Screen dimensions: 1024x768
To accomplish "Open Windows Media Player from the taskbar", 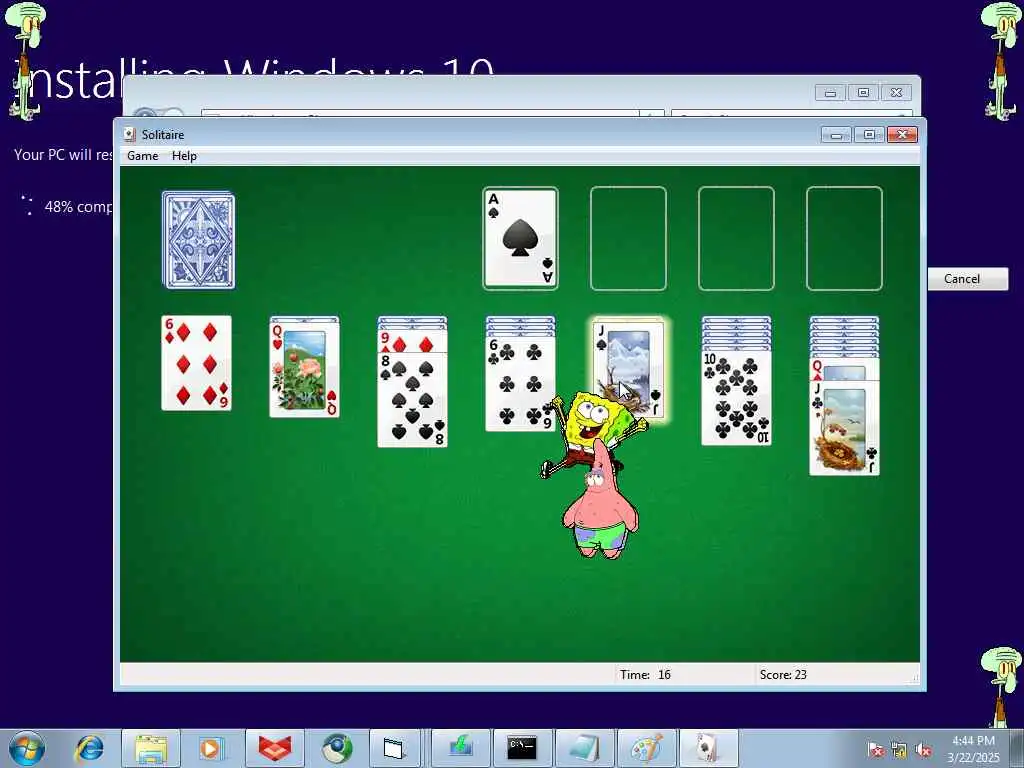I will (210, 748).
